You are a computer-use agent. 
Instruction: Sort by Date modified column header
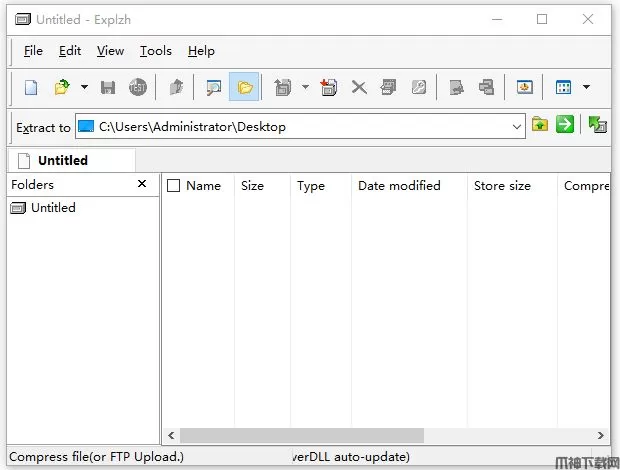pos(399,186)
